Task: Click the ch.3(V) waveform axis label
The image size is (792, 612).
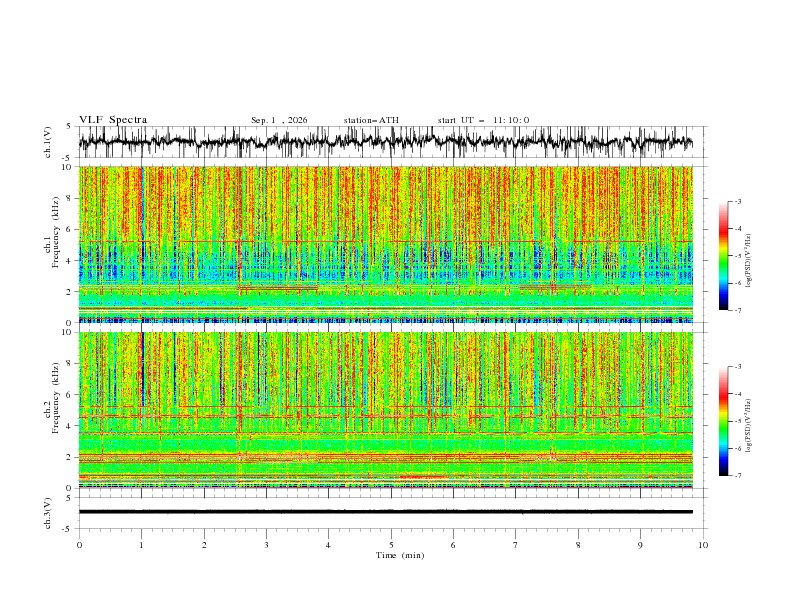Action: point(48,513)
